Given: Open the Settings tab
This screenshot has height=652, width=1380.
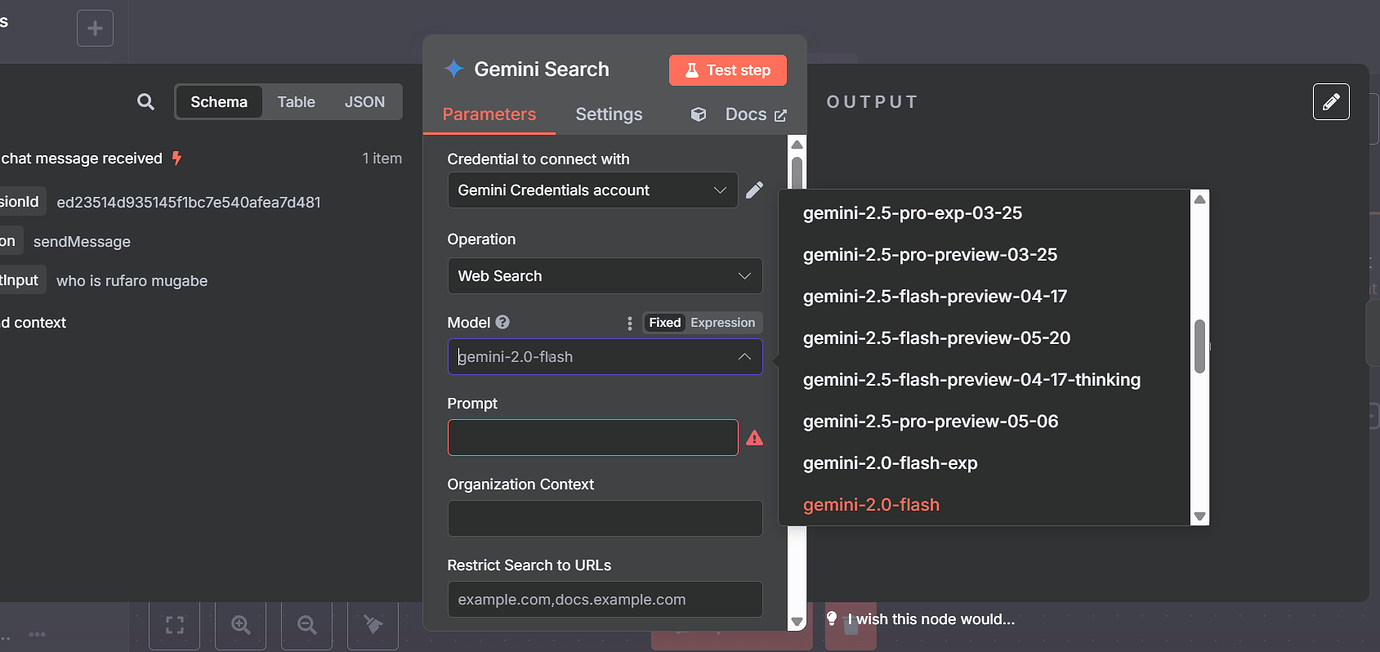Looking at the screenshot, I should coord(608,114).
